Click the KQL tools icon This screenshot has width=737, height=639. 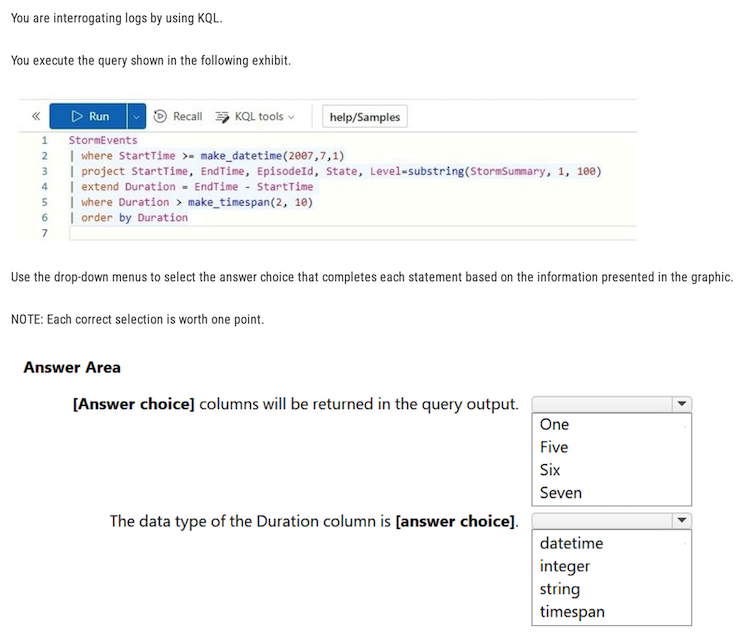click(222, 117)
